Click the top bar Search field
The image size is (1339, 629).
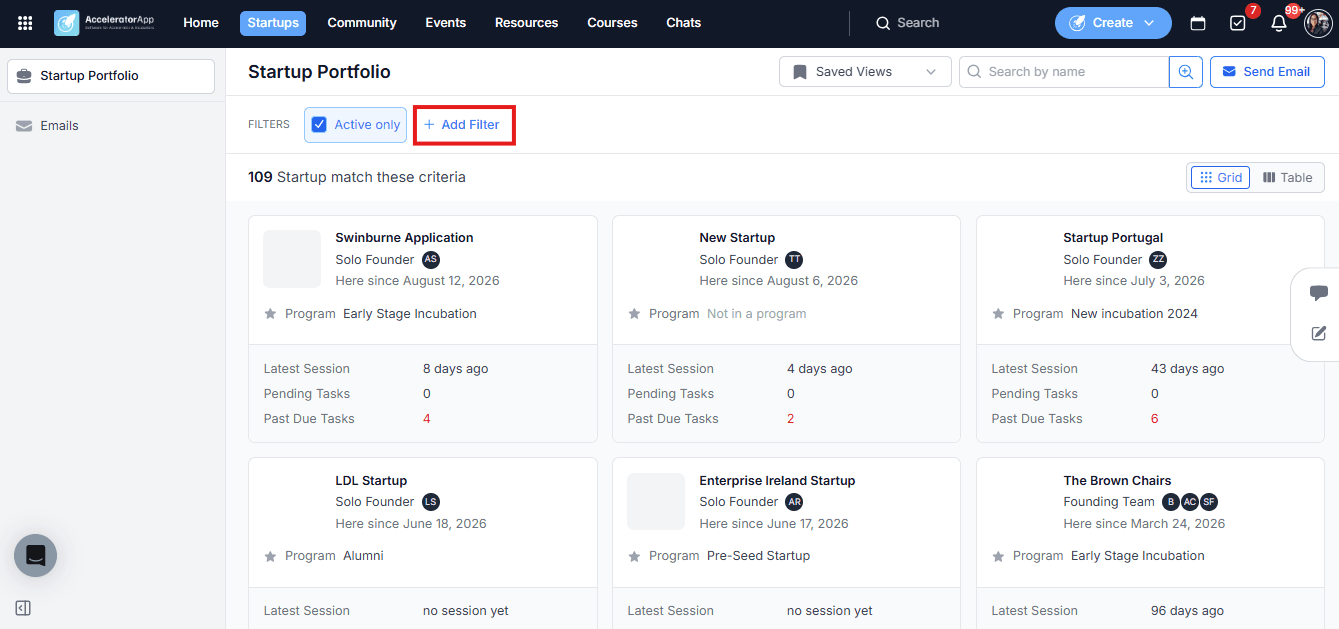pos(908,23)
